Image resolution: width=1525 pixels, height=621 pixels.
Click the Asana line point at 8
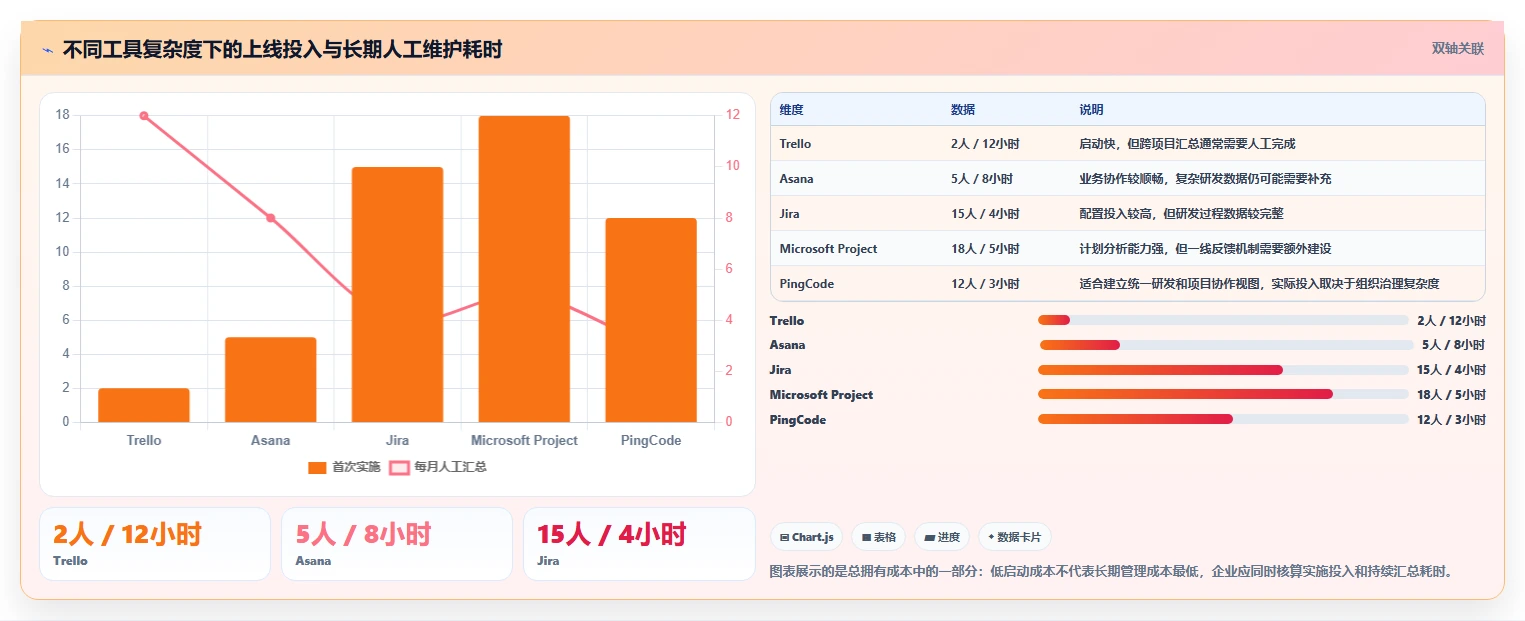click(x=270, y=218)
